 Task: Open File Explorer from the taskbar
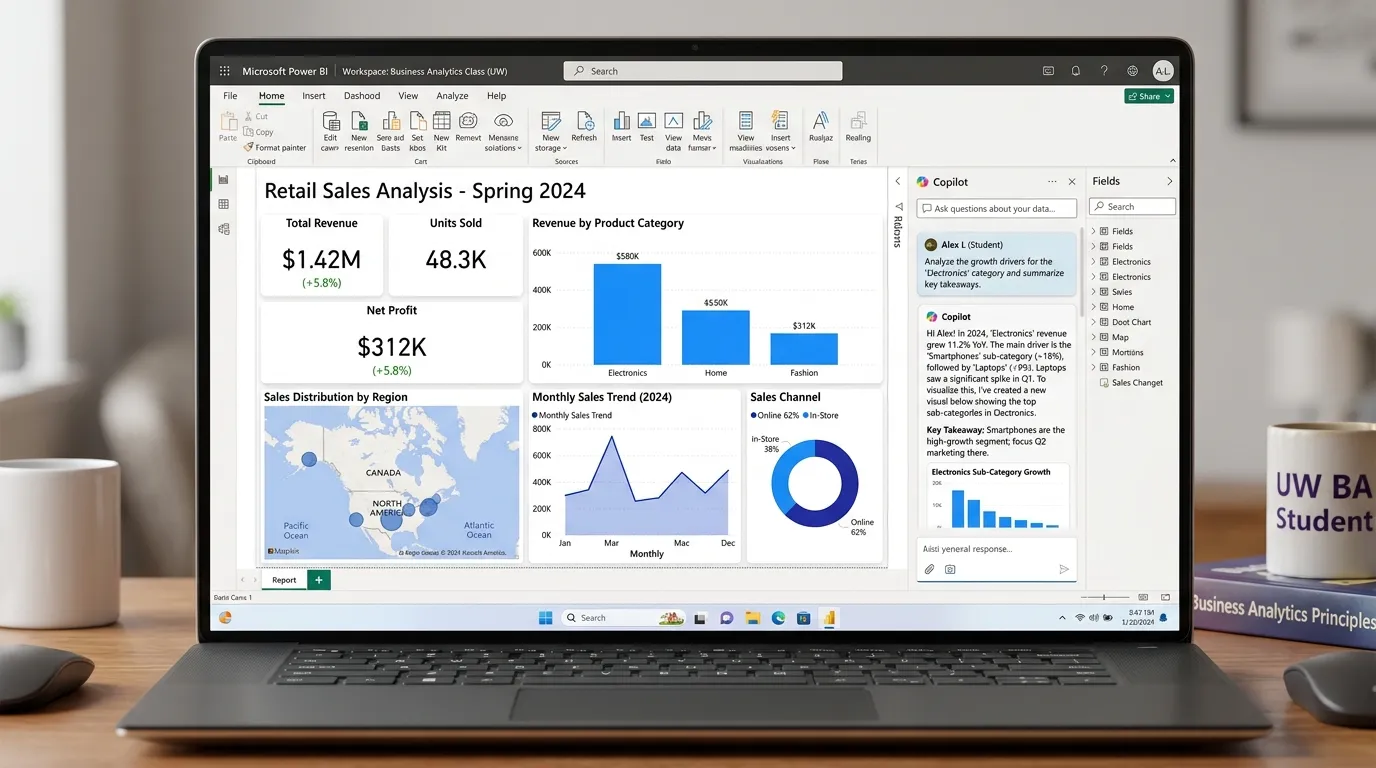(752, 618)
